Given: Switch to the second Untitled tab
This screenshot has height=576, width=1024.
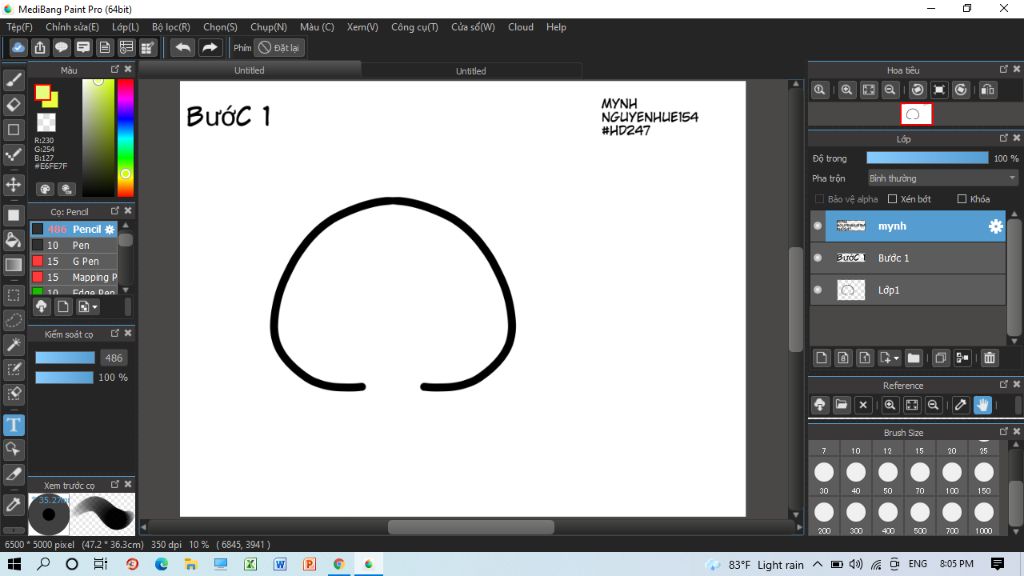Looking at the screenshot, I should pos(471,71).
